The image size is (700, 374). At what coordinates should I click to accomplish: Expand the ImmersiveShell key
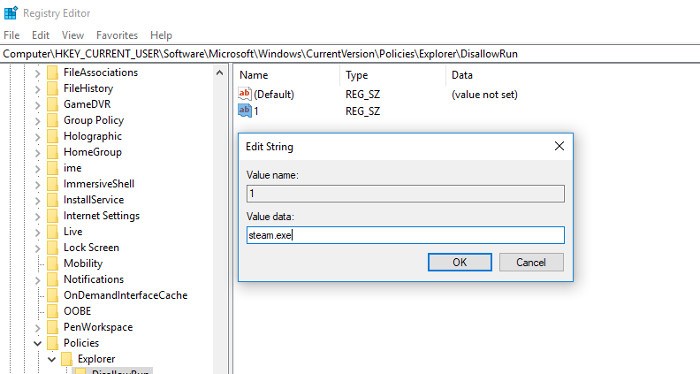click(x=38, y=185)
